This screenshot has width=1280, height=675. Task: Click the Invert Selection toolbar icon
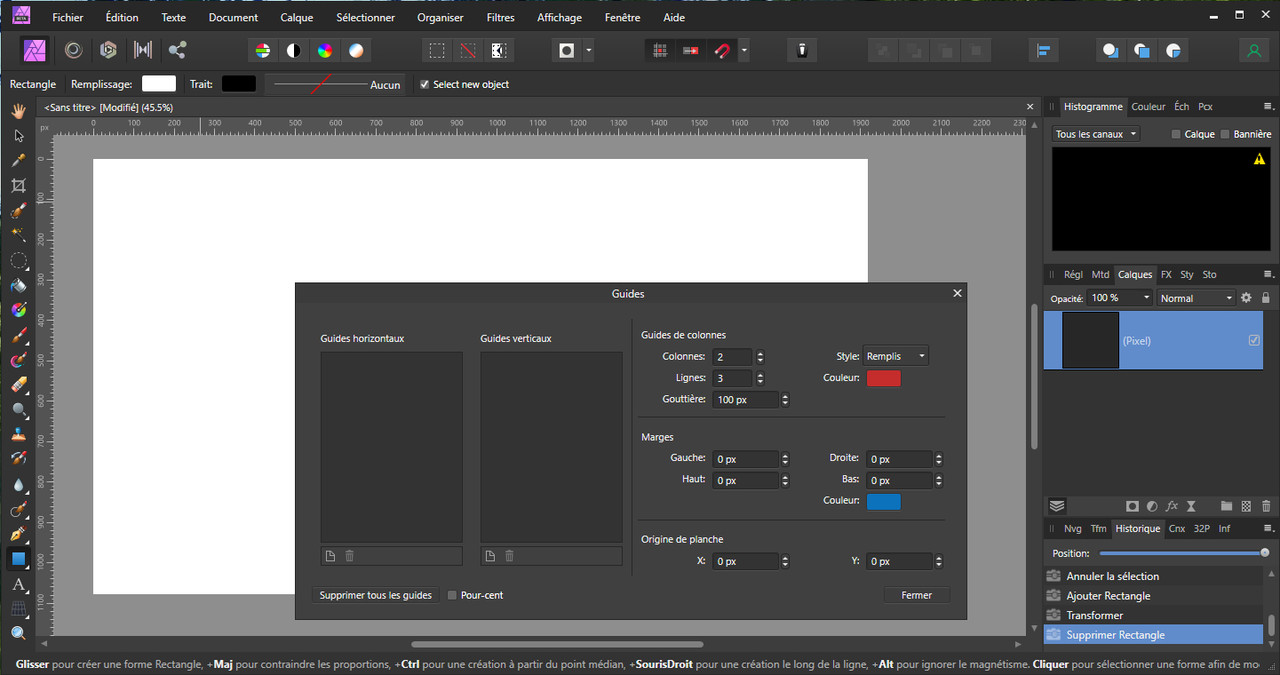(x=499, y=50)
